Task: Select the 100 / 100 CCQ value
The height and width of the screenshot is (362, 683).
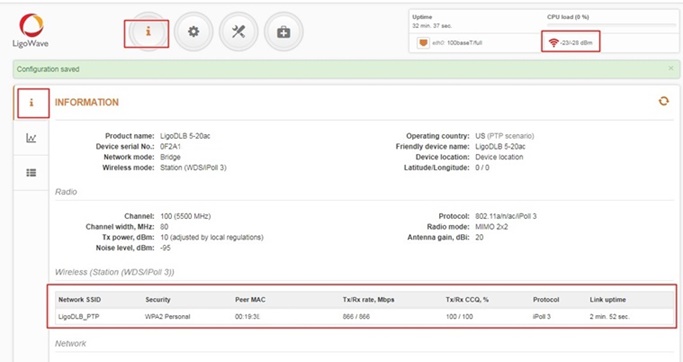Action: [x=459, y=317]
